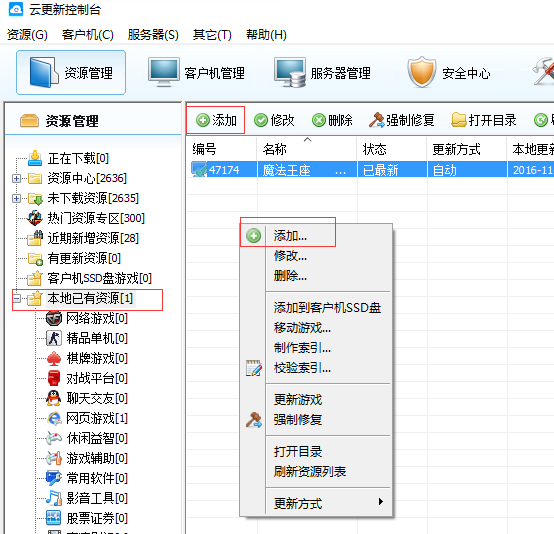The image size is (554, 534).
Task: Click the 强制修复 hammer toolbar button
Action: click(x=402, y=120)
